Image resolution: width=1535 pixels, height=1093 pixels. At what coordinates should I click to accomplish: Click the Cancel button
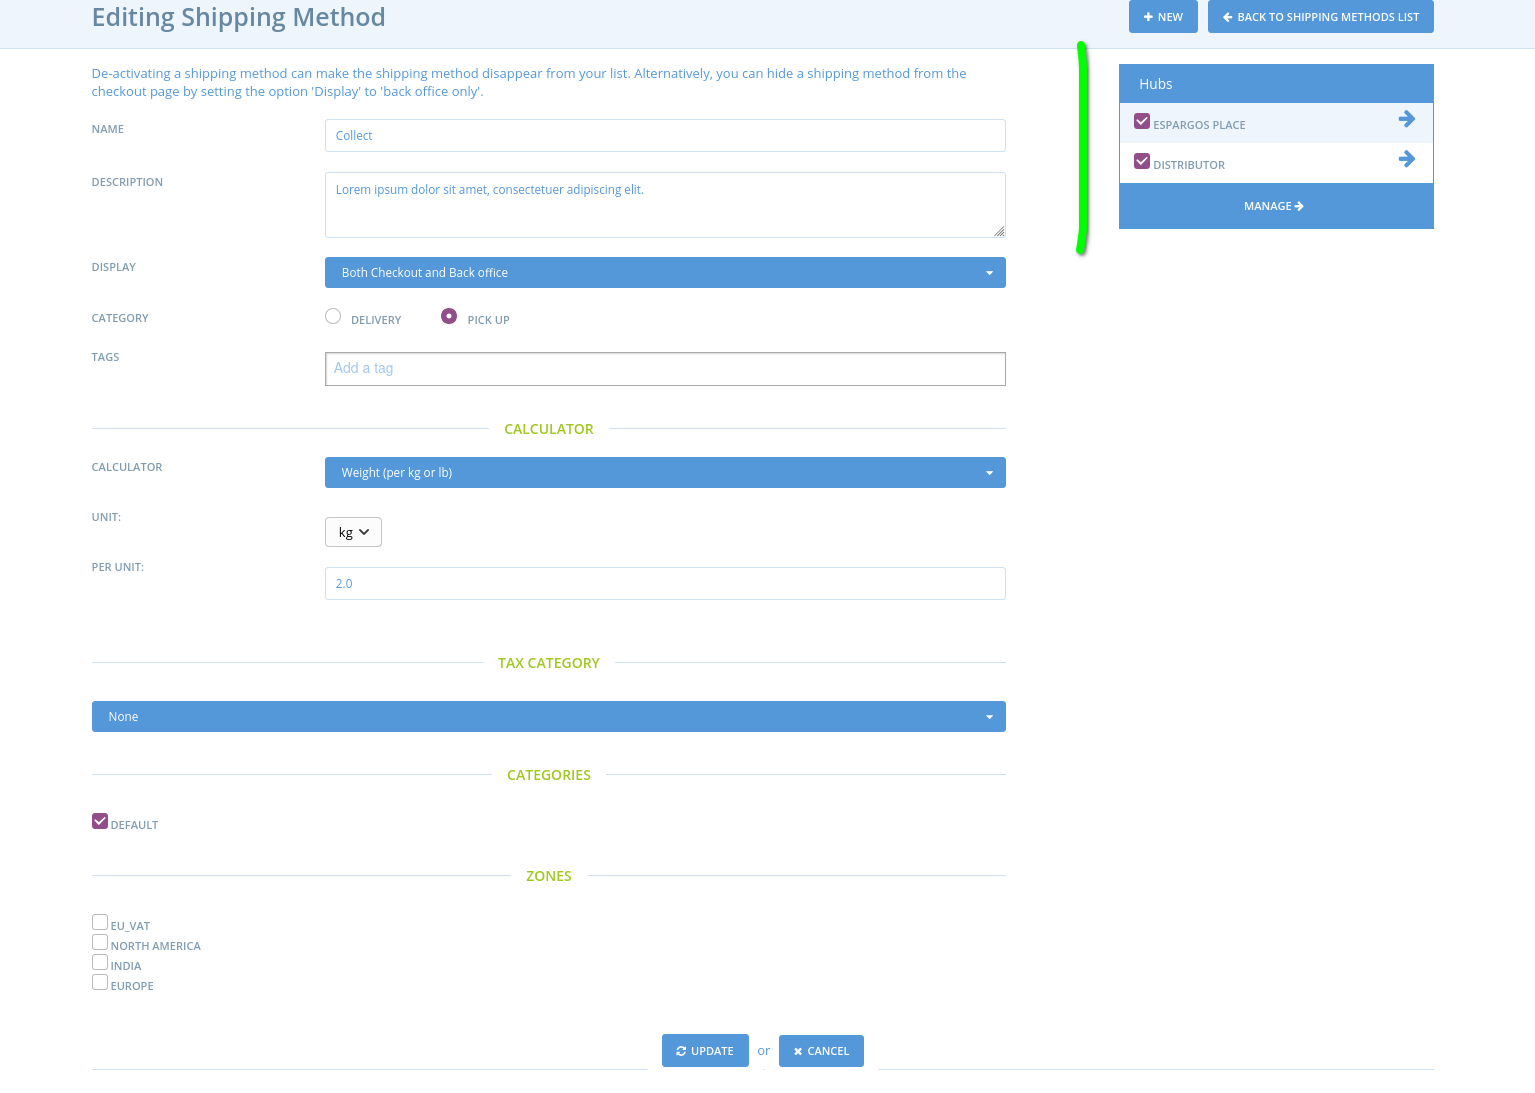coord(821,1051)
